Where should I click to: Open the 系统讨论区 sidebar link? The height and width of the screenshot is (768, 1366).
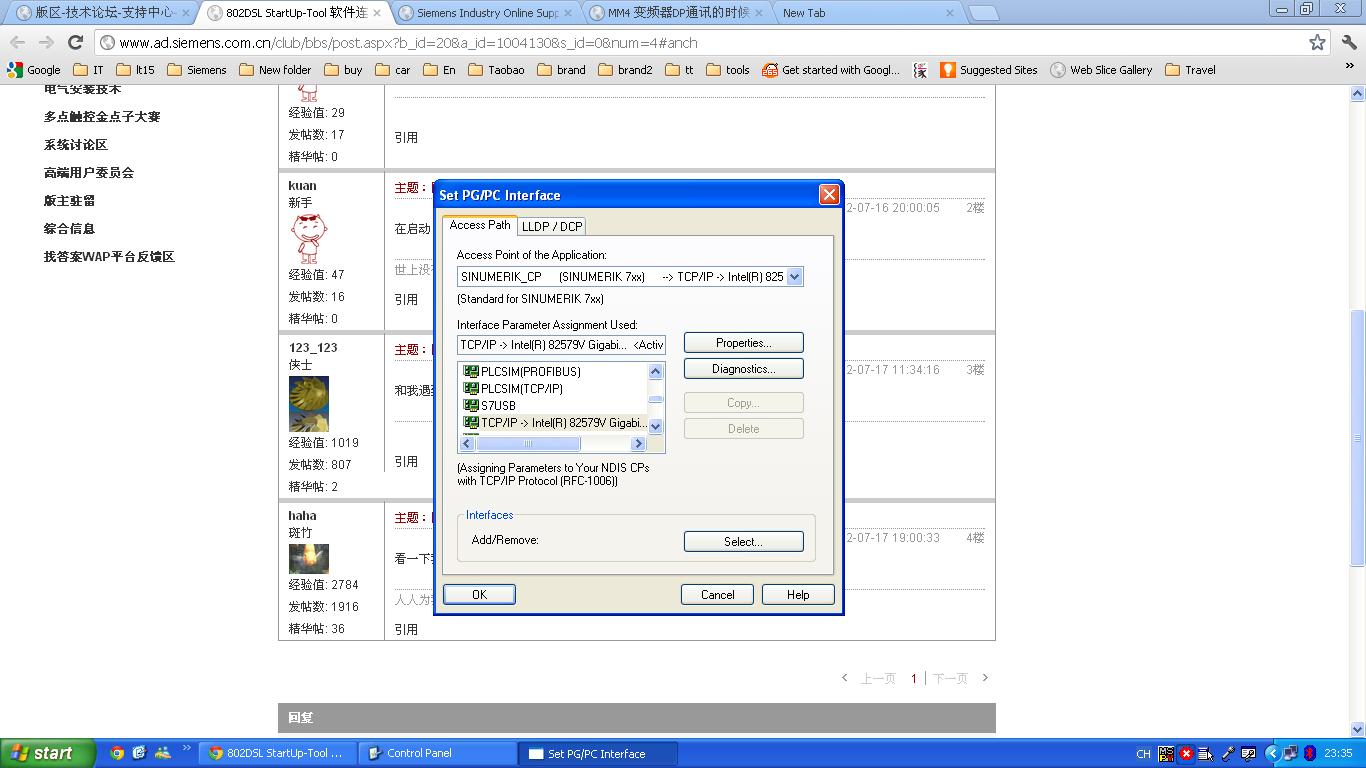coord(75,145)
